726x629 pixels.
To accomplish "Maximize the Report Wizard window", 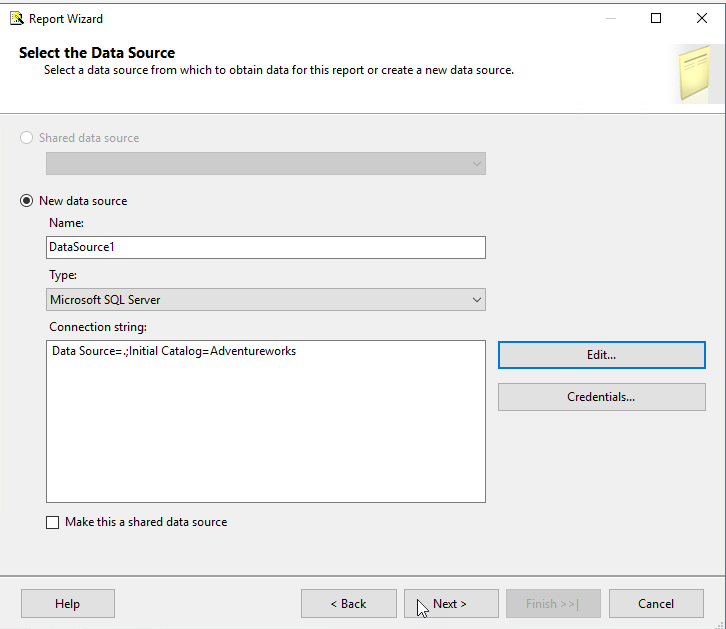I will click(x=656, y=18).
